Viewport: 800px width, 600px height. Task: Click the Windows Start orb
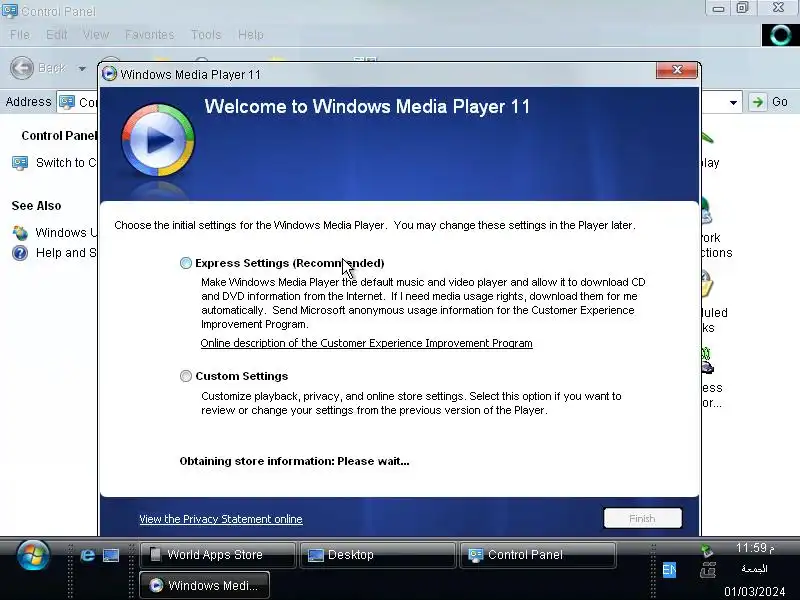tap(33, 555)
